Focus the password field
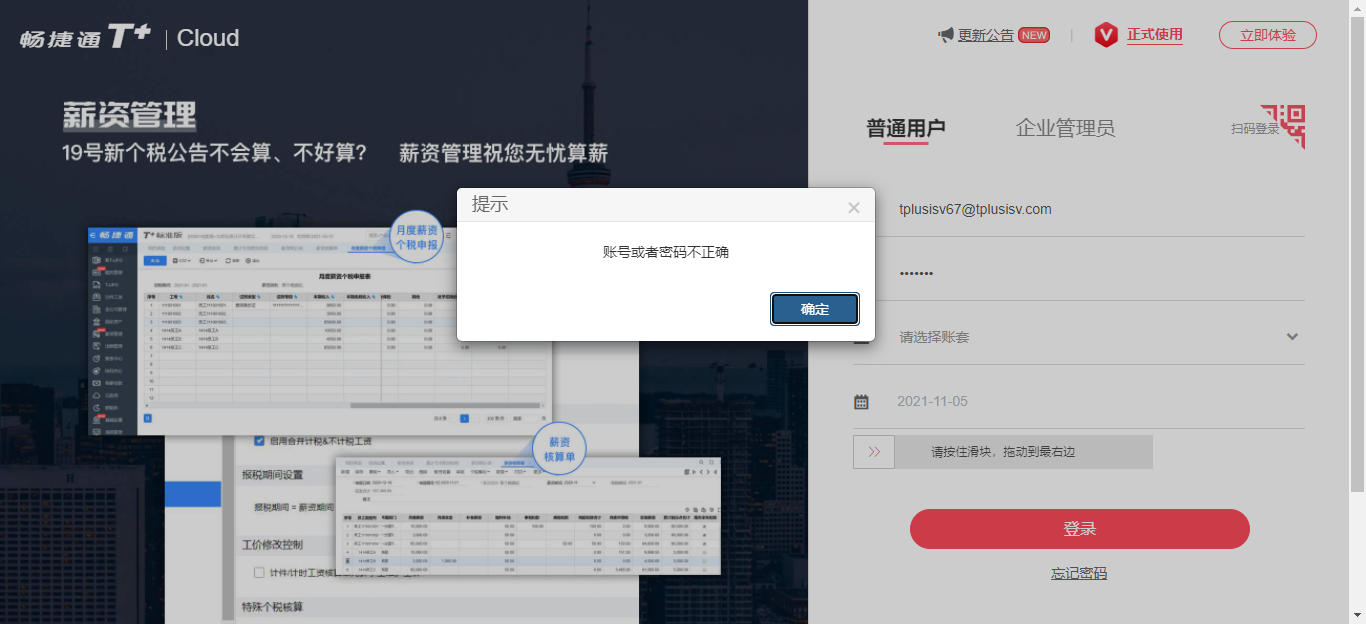 pyautogui.click(x=1080, y=273)
